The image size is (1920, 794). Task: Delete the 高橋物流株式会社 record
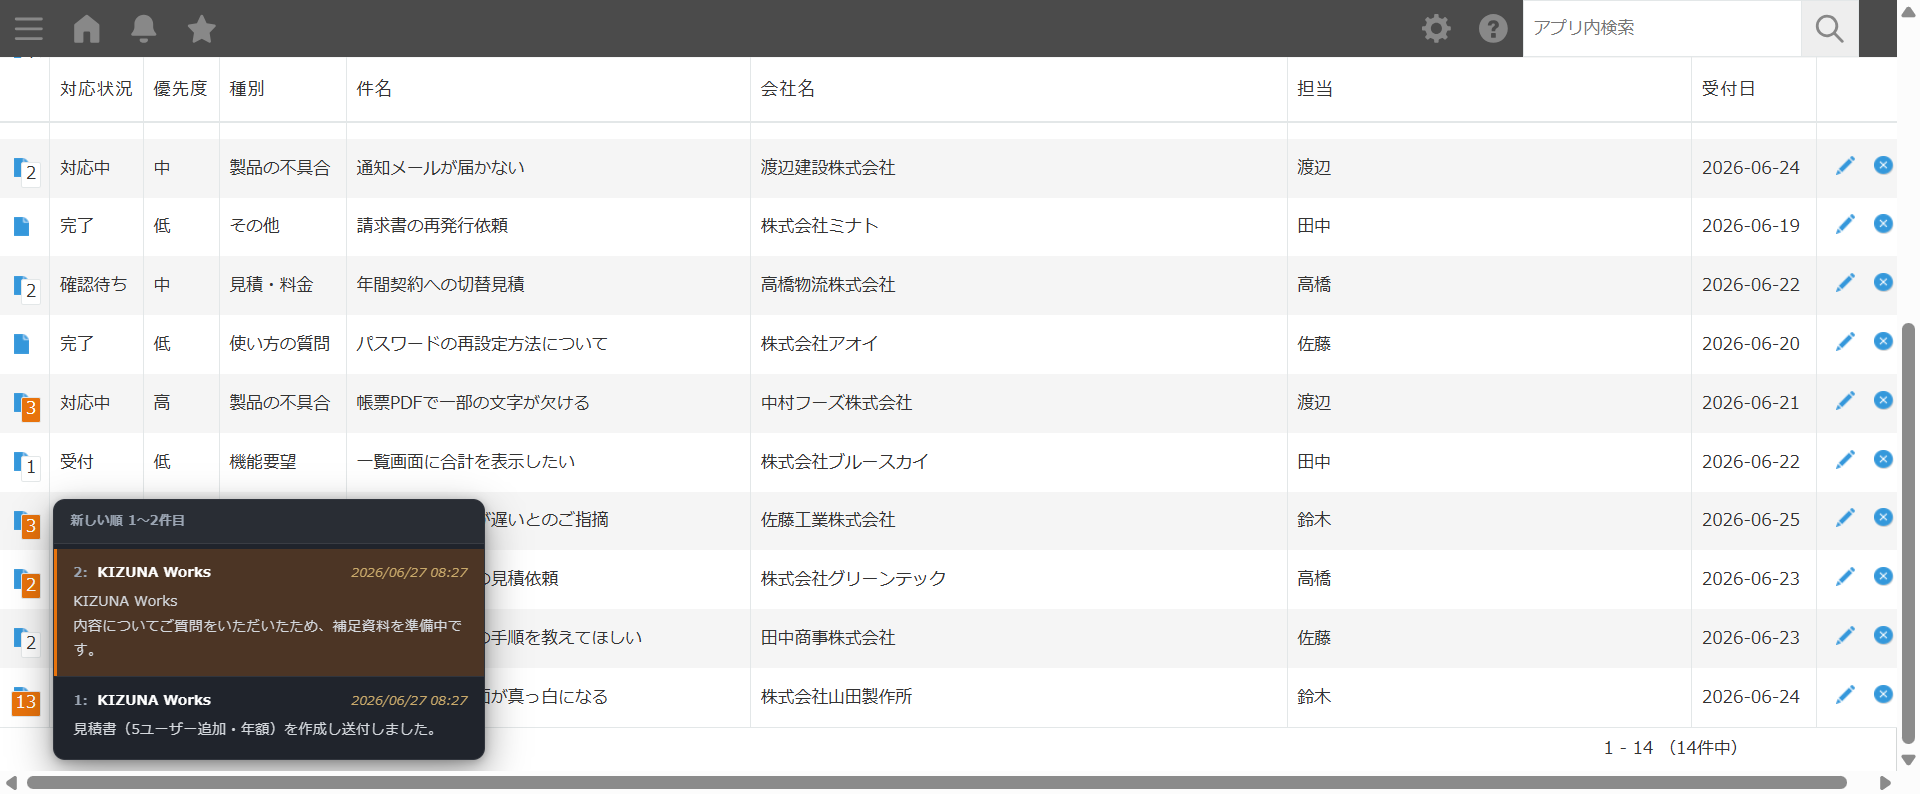(x=1883, y=282)
